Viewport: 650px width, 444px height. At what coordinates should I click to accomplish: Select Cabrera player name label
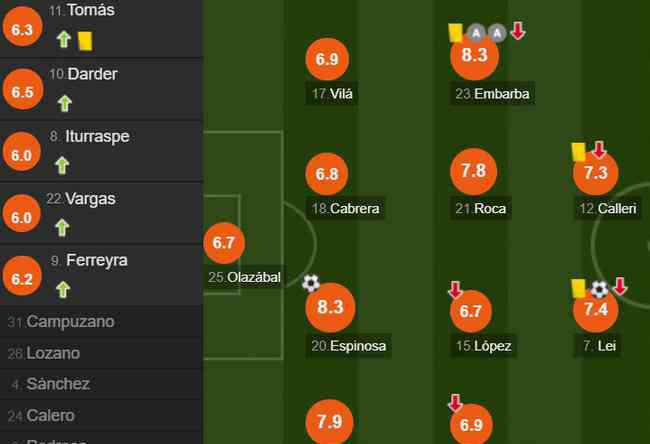345,208
